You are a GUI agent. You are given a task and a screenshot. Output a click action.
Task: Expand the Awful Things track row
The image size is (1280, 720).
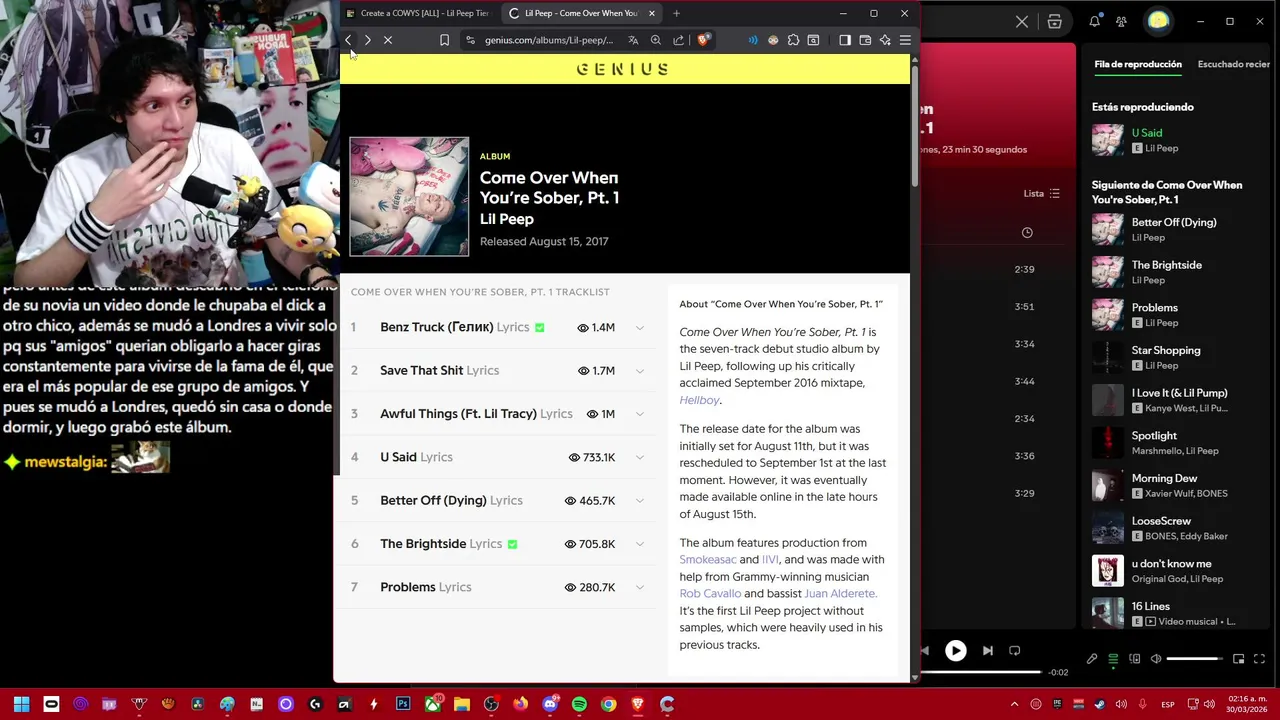tap(640, 414)
